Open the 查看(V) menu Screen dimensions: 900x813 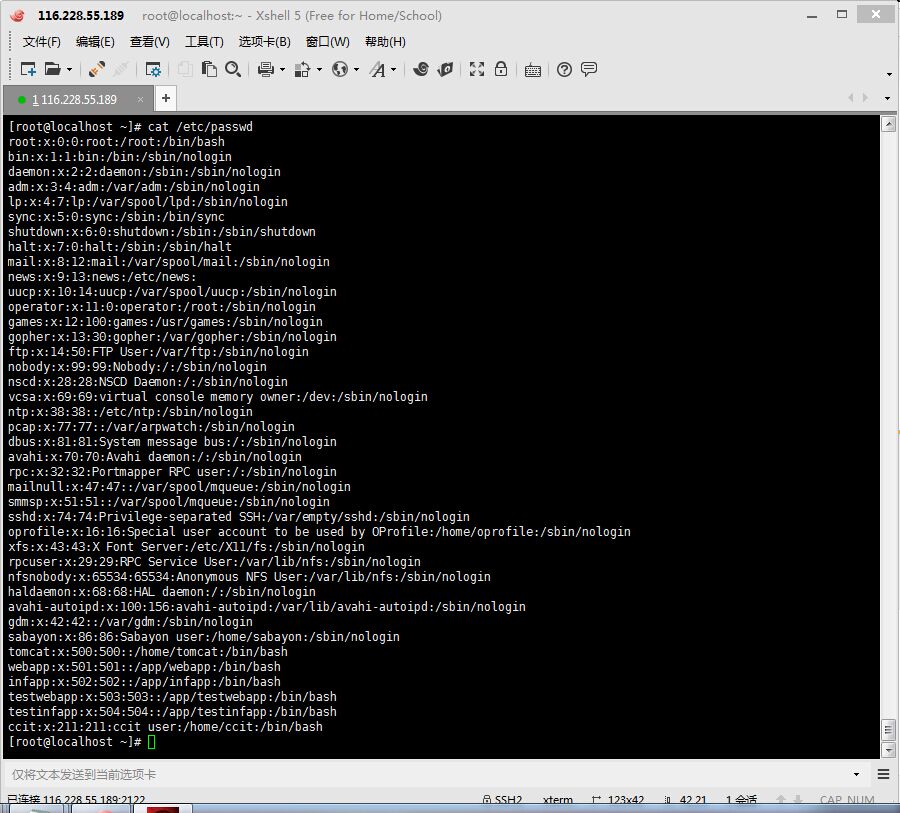click(x=149, y=42)
